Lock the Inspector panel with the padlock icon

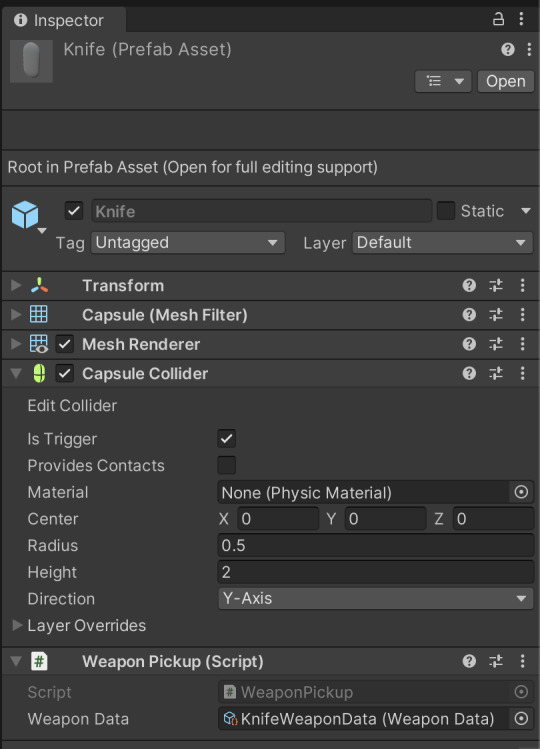[498, 19]
